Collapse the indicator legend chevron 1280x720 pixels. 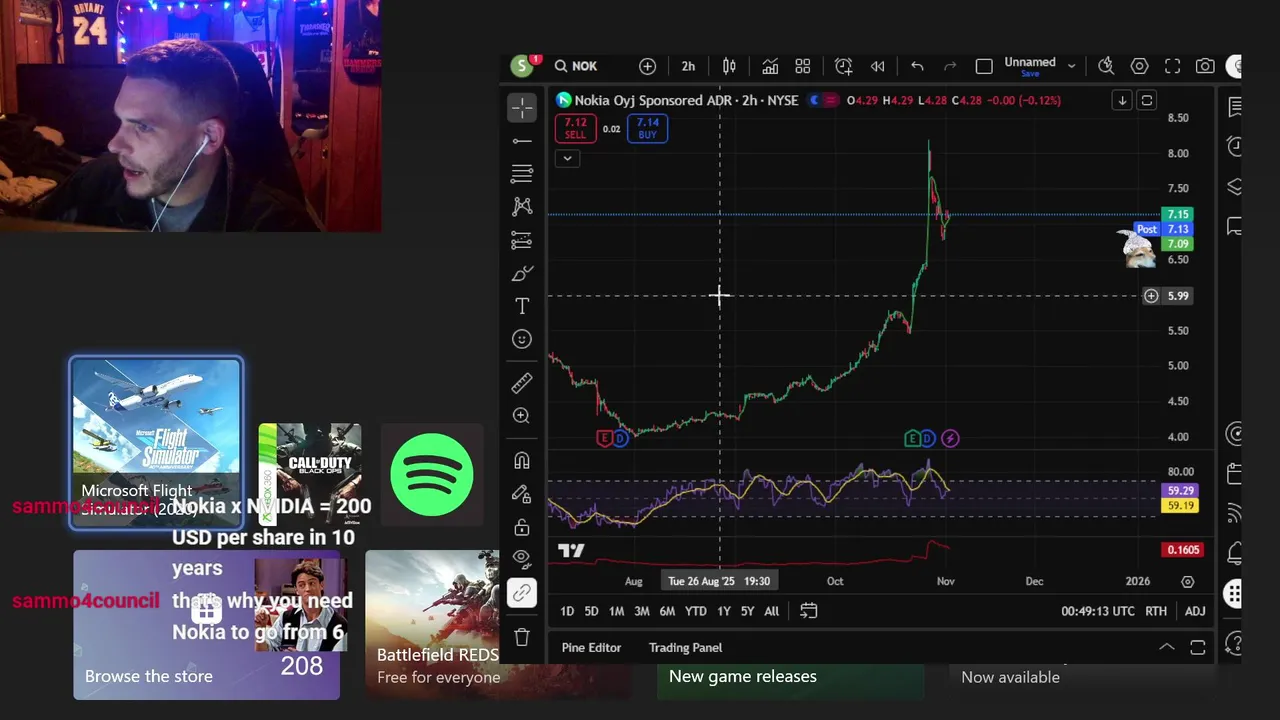coord(567,158)
